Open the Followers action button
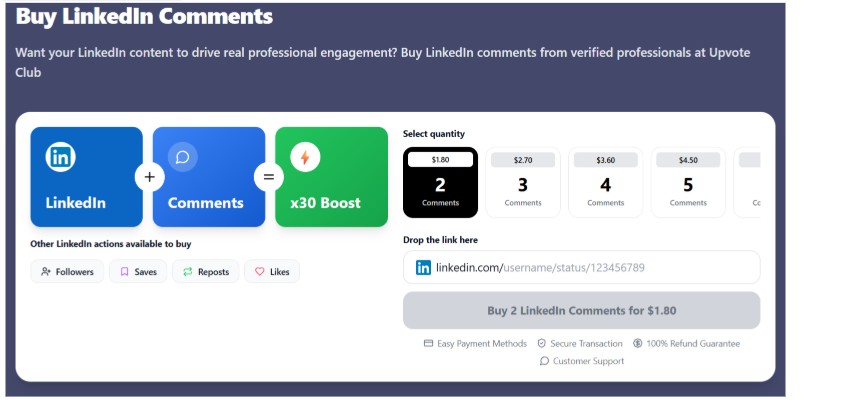 pyautogui.click(x=67, y=271)
